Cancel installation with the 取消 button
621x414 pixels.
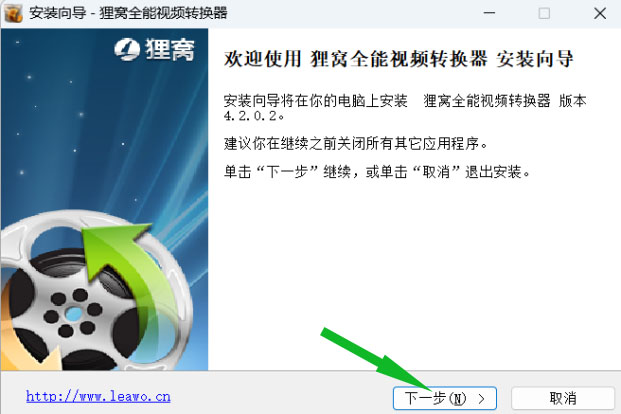tap(563, 398)
